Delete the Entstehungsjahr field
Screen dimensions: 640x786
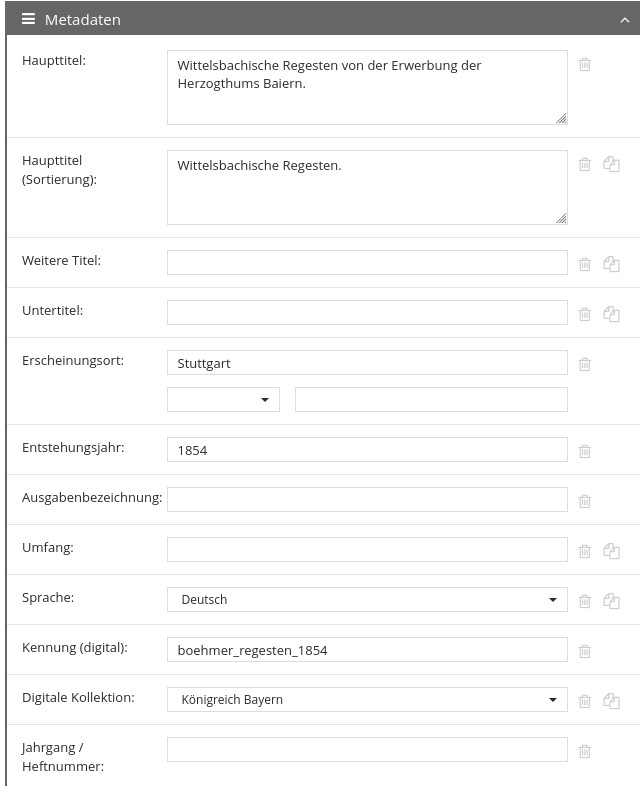584,451
